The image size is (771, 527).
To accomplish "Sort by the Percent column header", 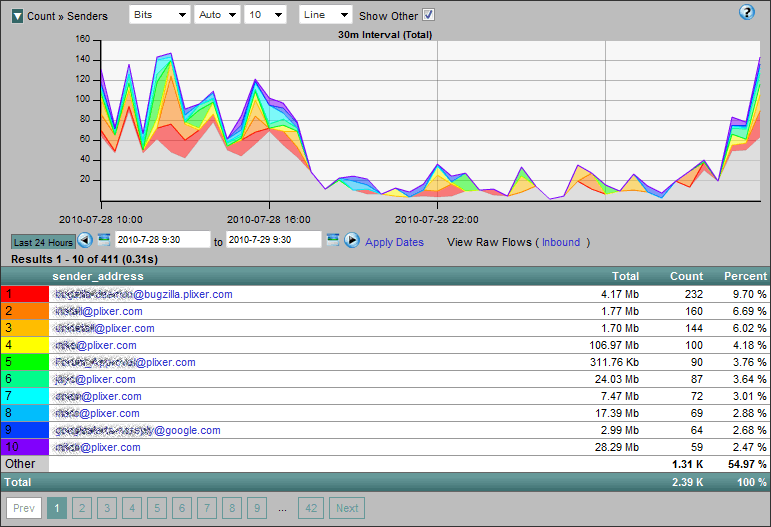I will (x=745, y=276).
